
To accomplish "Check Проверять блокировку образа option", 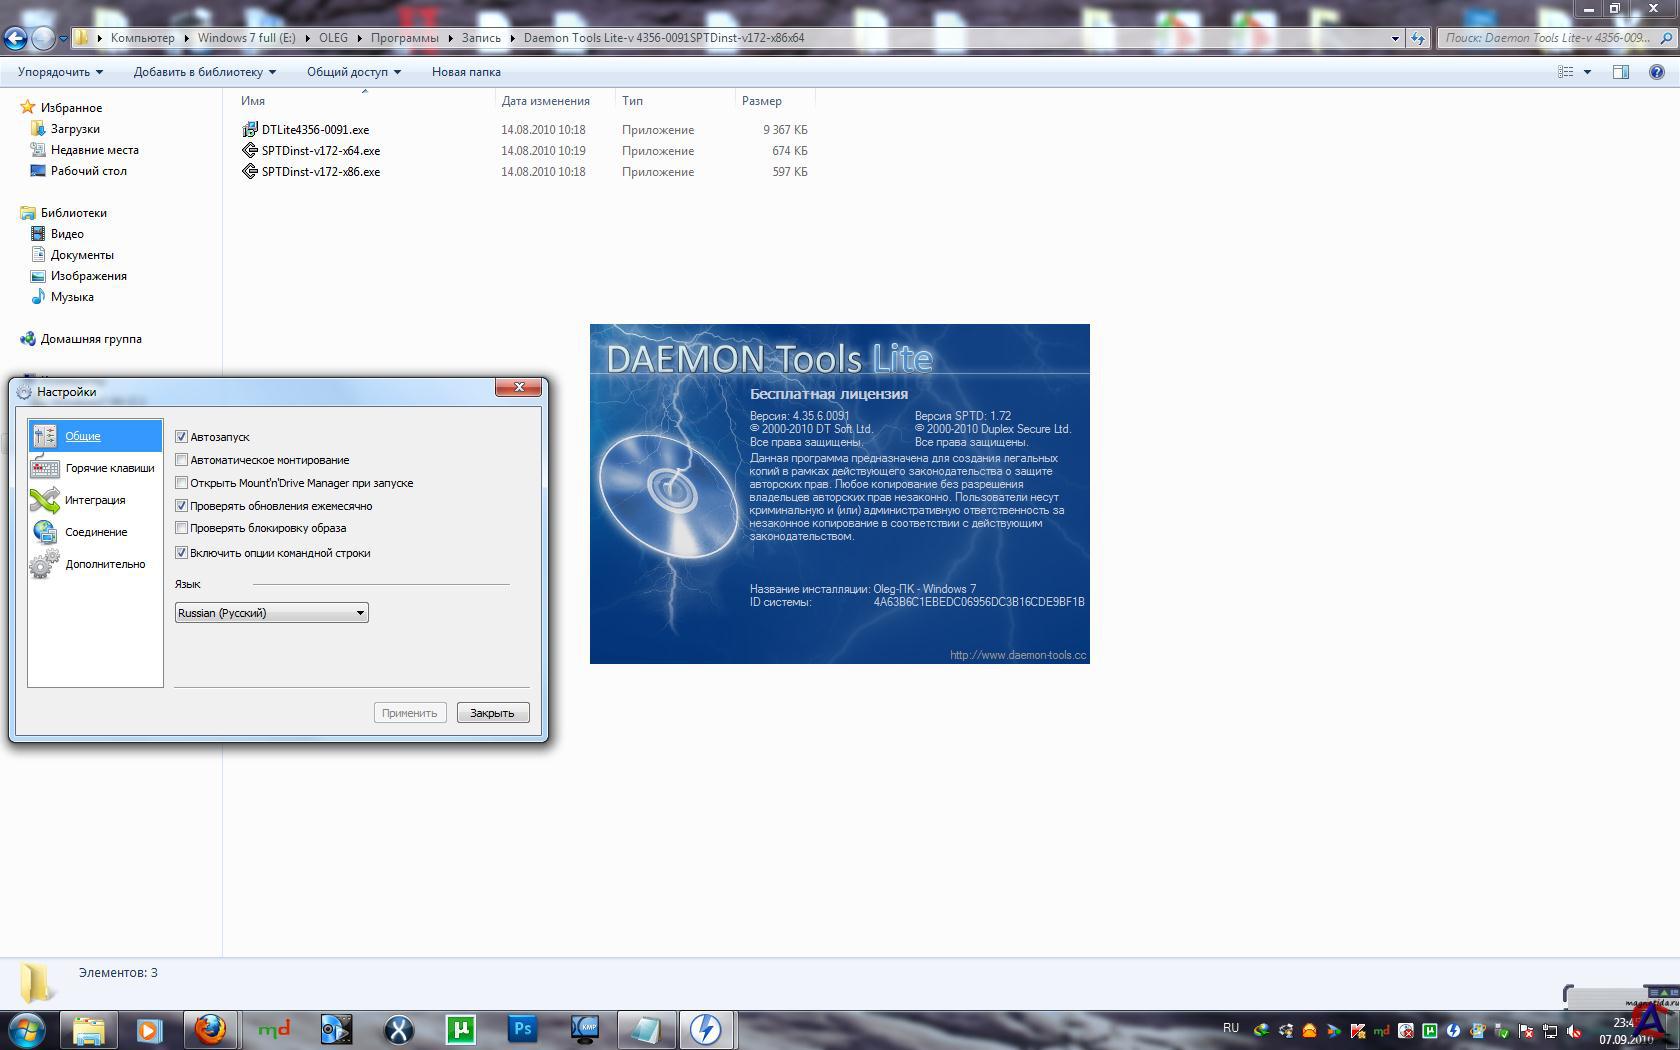I will [x=182, y=528].
